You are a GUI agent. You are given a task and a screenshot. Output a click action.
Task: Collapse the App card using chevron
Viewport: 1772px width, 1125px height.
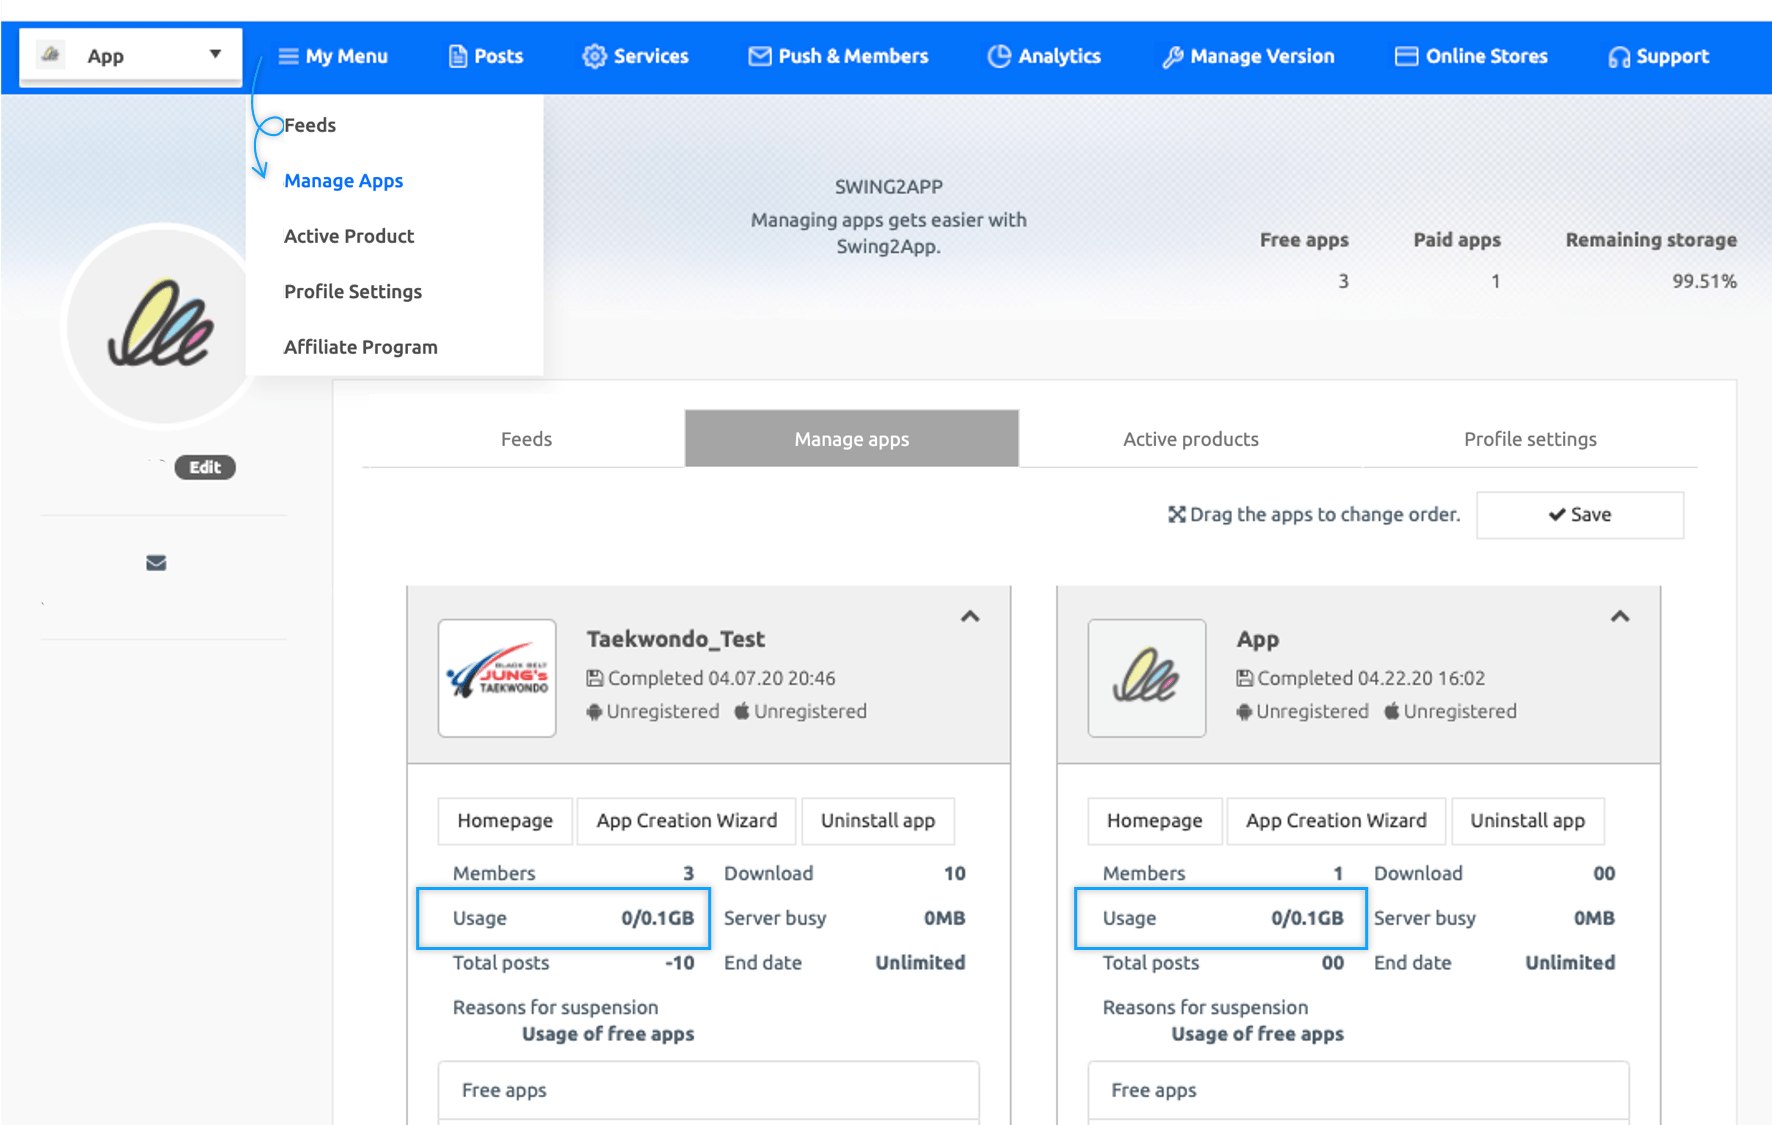(x=1620, y=617)
